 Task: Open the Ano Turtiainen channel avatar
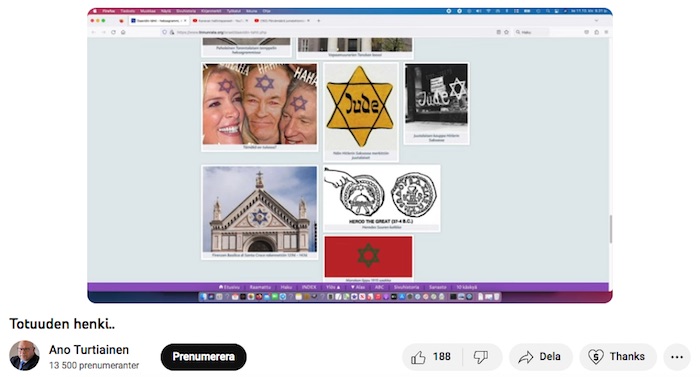tap(24, 356)
